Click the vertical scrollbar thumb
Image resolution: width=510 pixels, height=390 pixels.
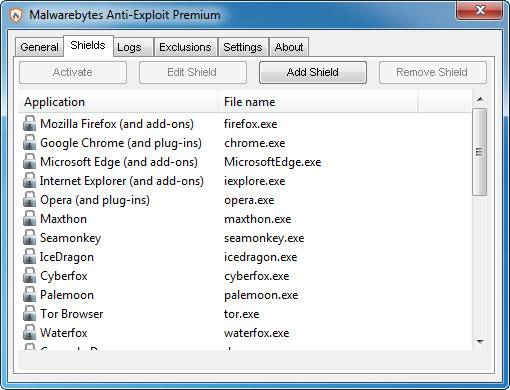(x=480, y=152)
